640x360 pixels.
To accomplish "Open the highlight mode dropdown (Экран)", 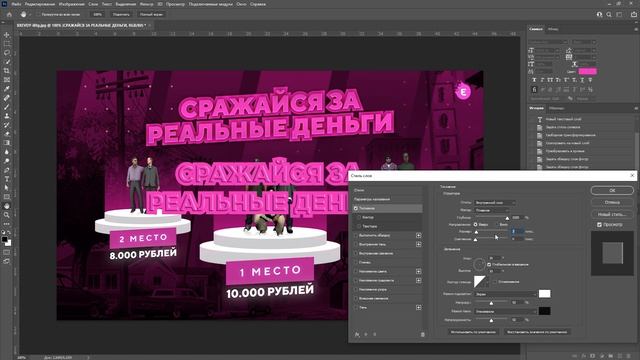I will 506,294.
